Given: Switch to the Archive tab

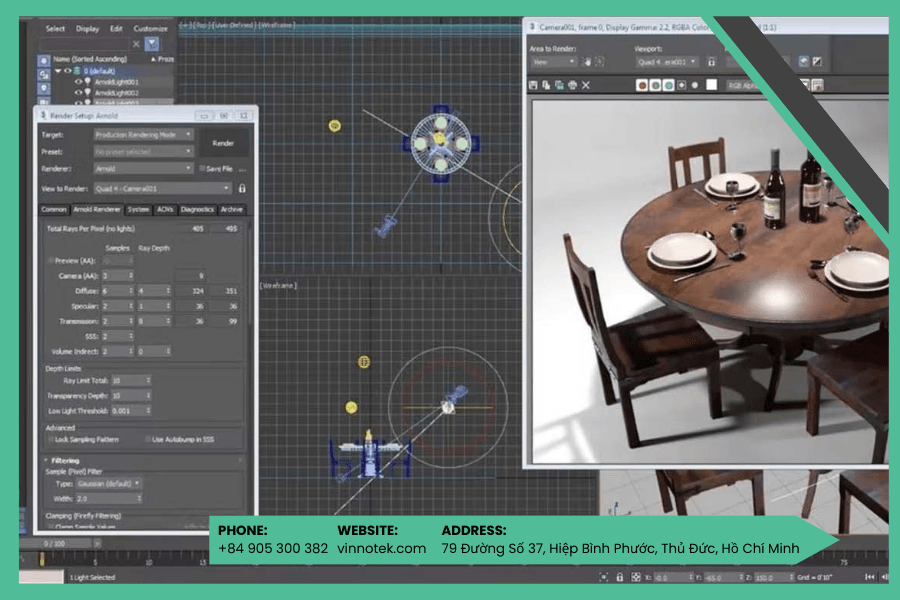Looking at the screenshot, I should pyautogui.click(x=232, y=210).
